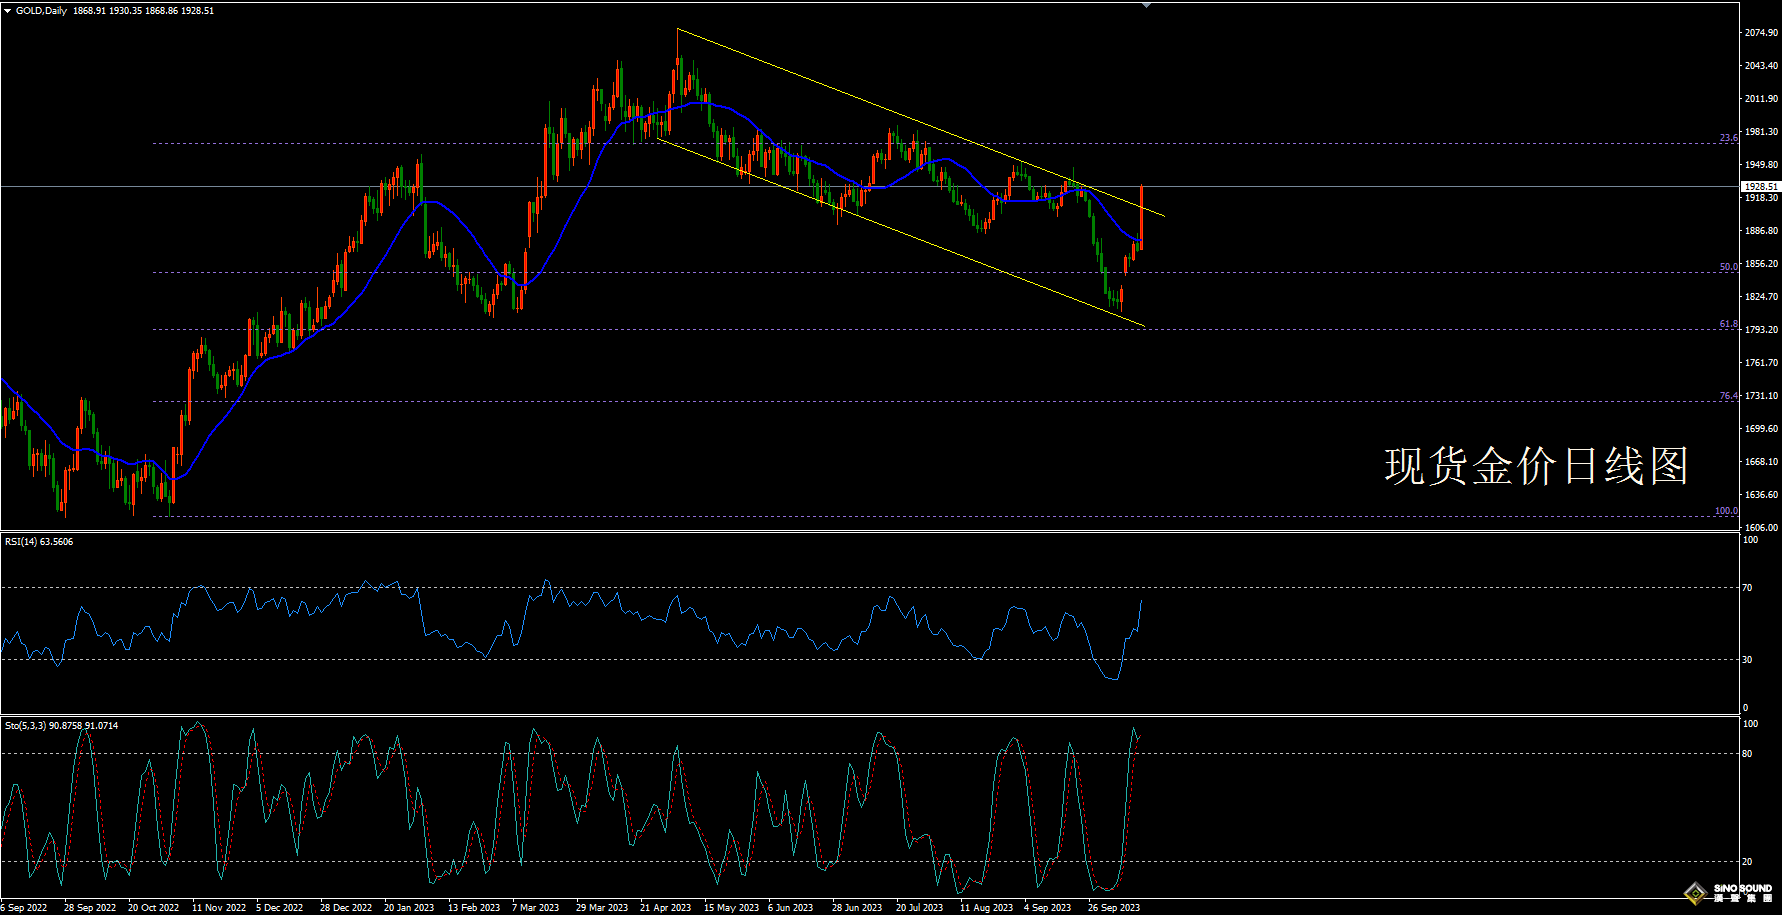This screenshot has width=1782, height=915.
Task: Click the 29 Mar 2023 date label
Action: (602, 908)
